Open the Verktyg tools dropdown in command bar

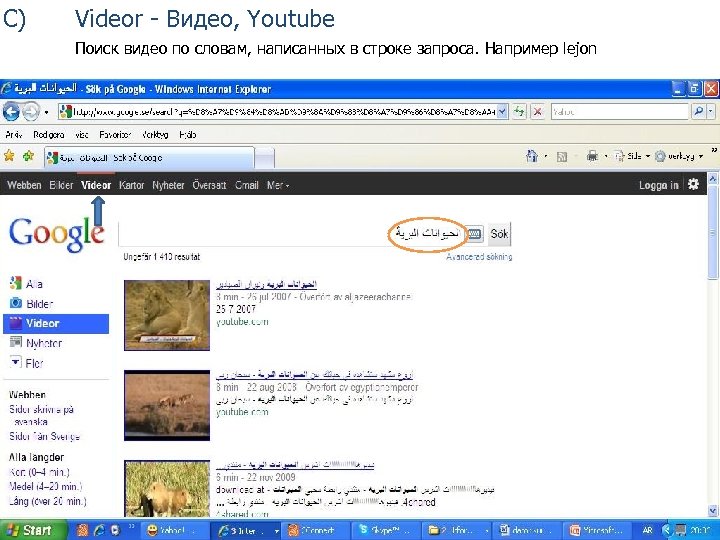pyautogui.click(x=679, y=157)
